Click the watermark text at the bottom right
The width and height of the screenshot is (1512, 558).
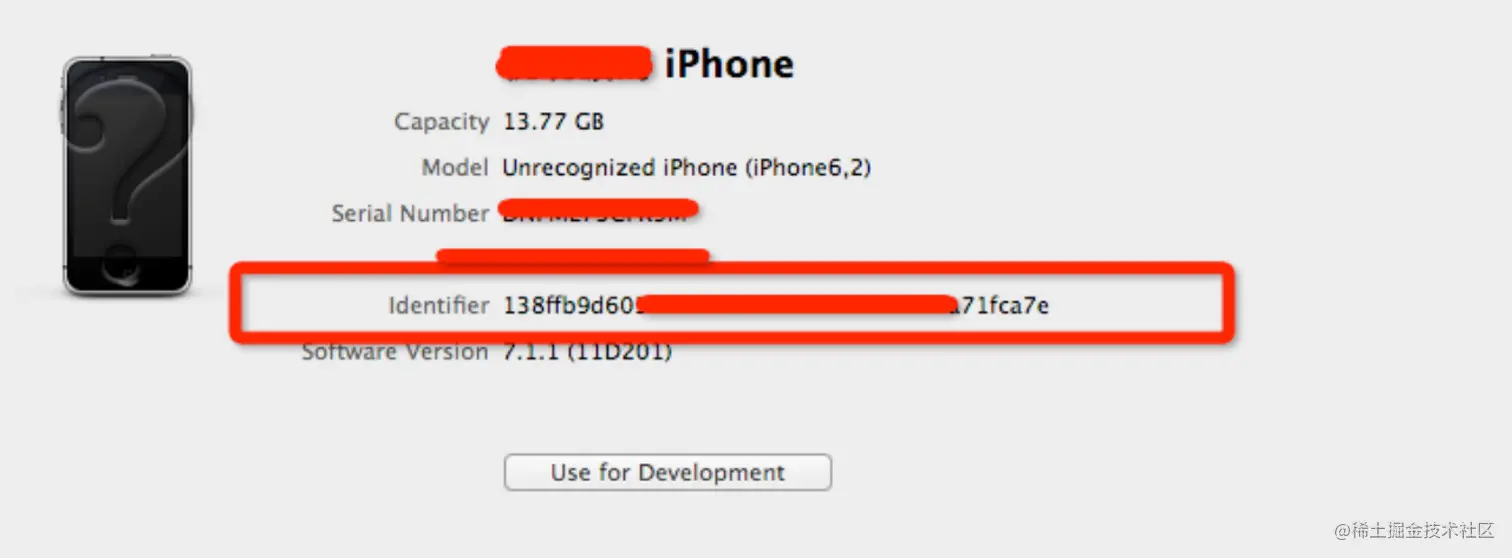pos(1415,531)
